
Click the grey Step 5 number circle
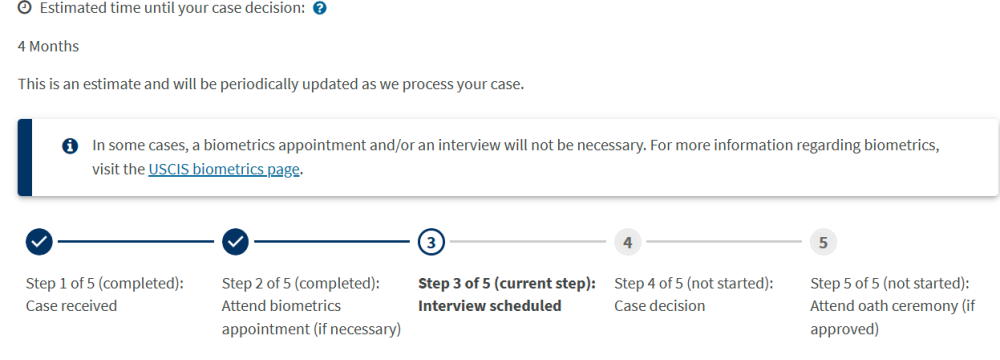click(823, 242)
